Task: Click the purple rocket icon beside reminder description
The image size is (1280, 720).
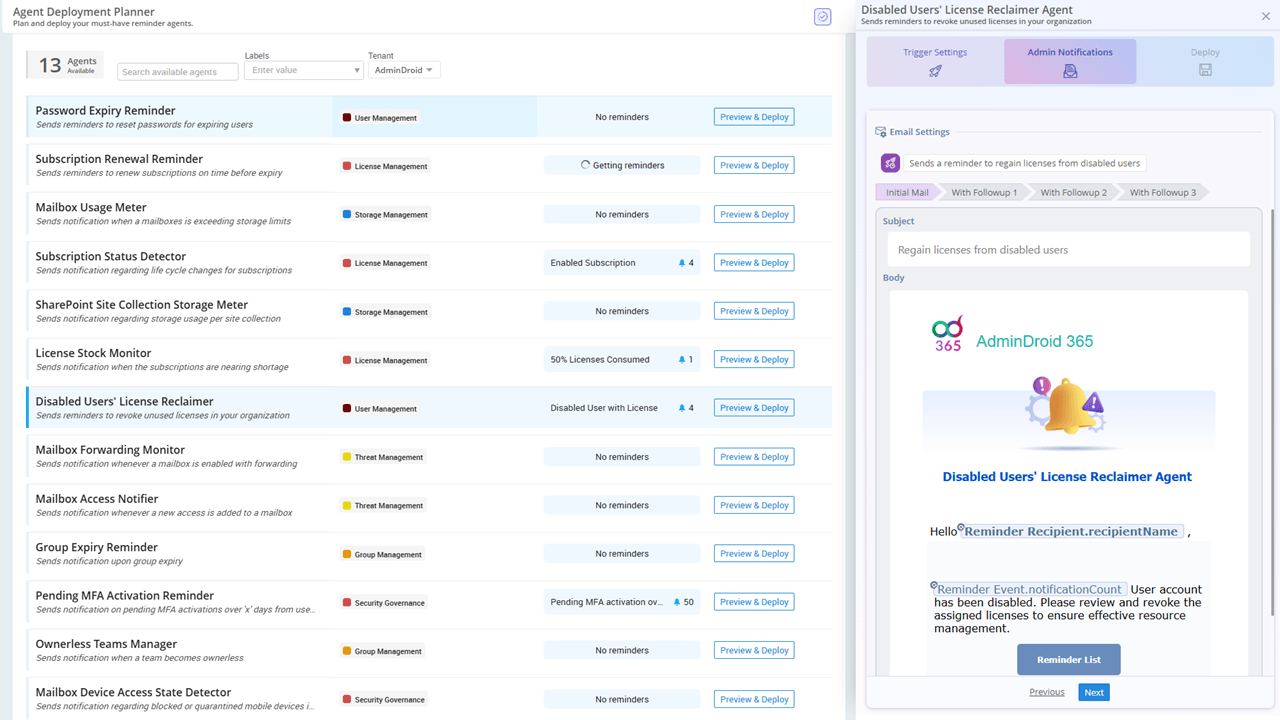Action: tap(890, 163)
